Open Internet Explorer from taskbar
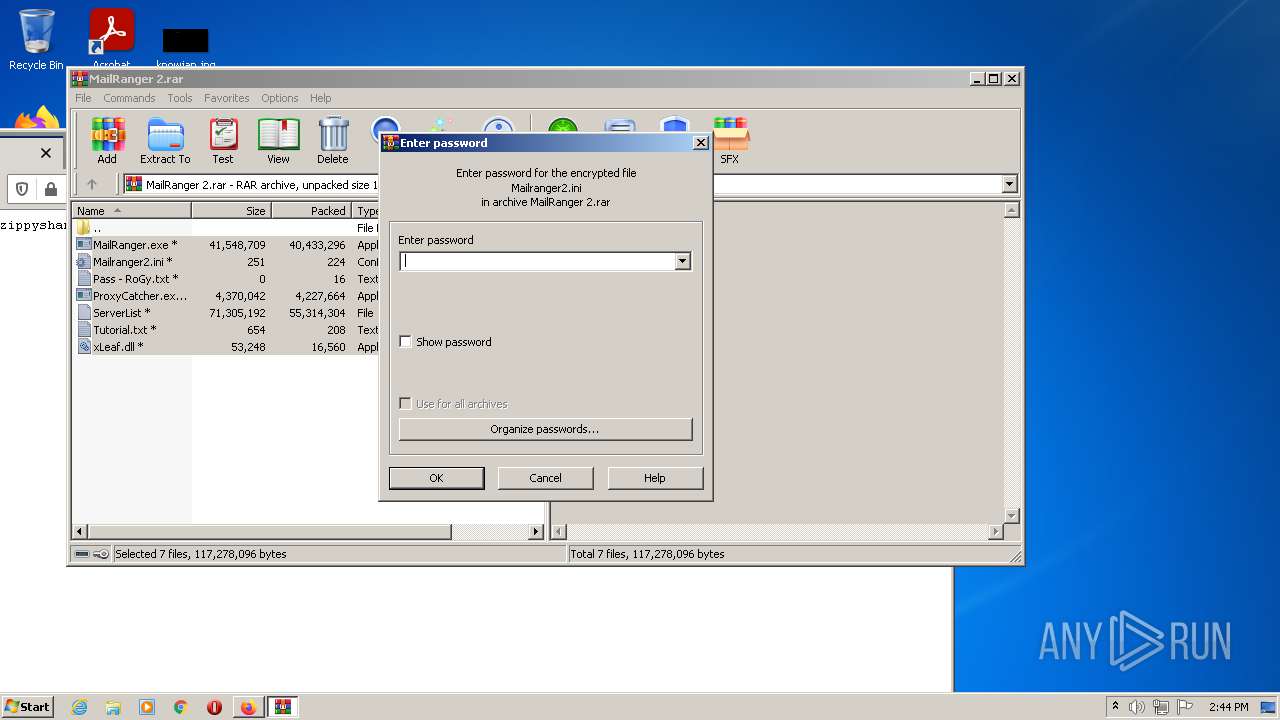The height and width of the screenshot is (720, 1280). 79,707
